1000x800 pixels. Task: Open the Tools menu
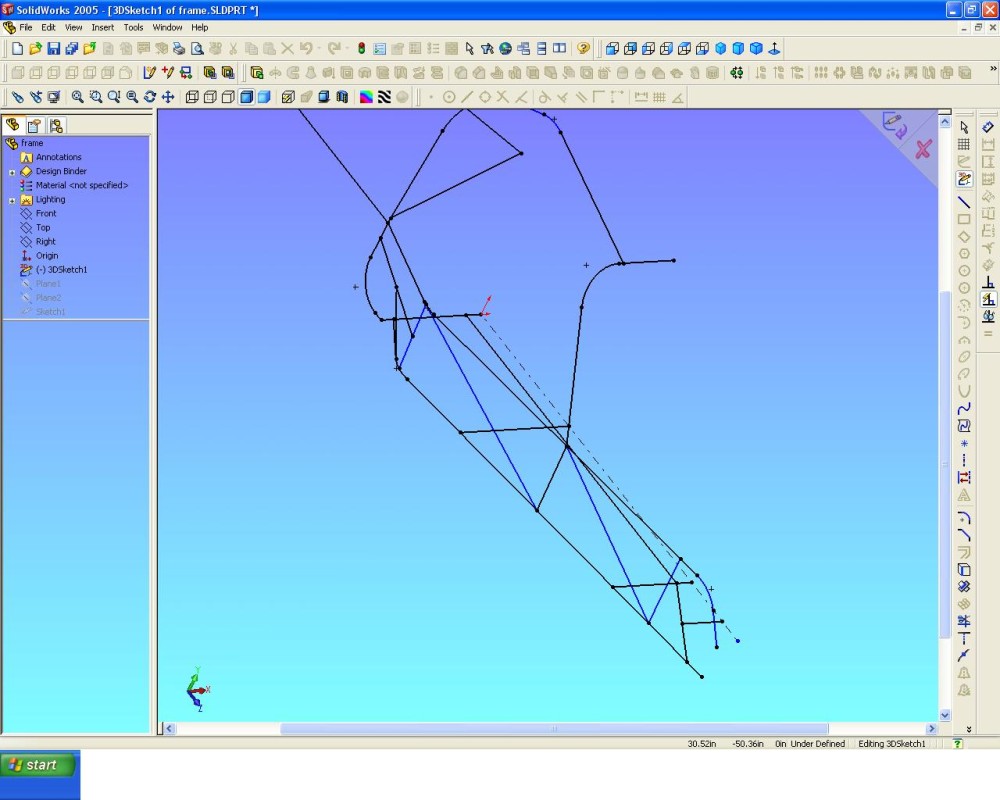point(133,28)
